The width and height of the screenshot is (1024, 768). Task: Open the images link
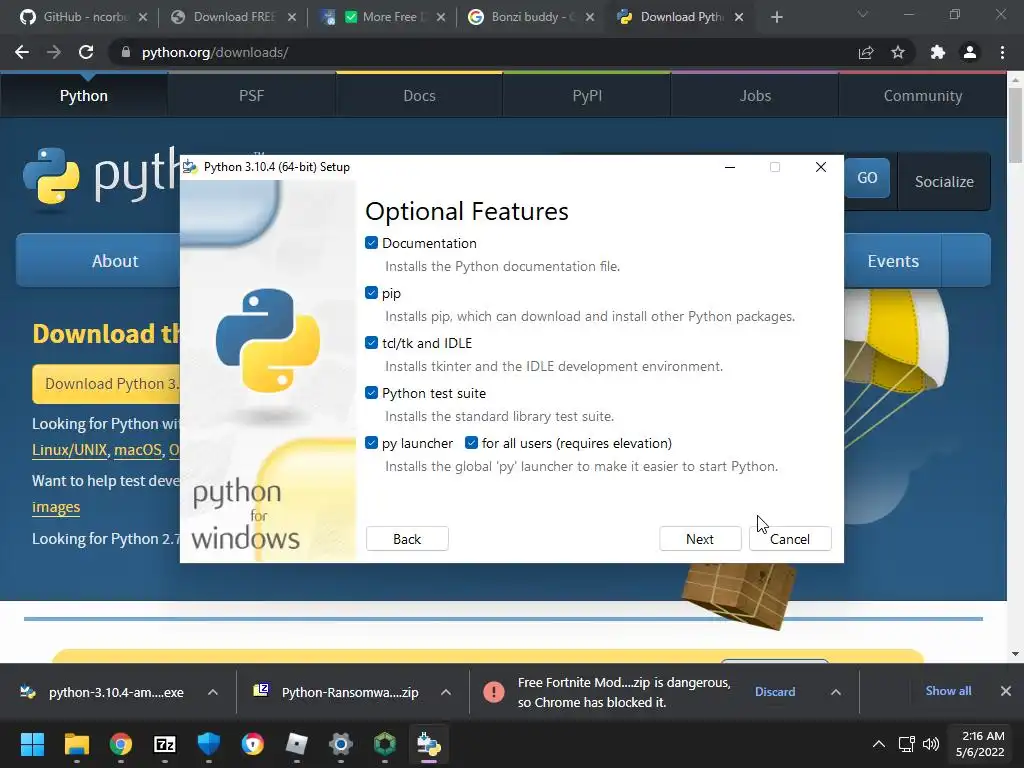(56, 507)
